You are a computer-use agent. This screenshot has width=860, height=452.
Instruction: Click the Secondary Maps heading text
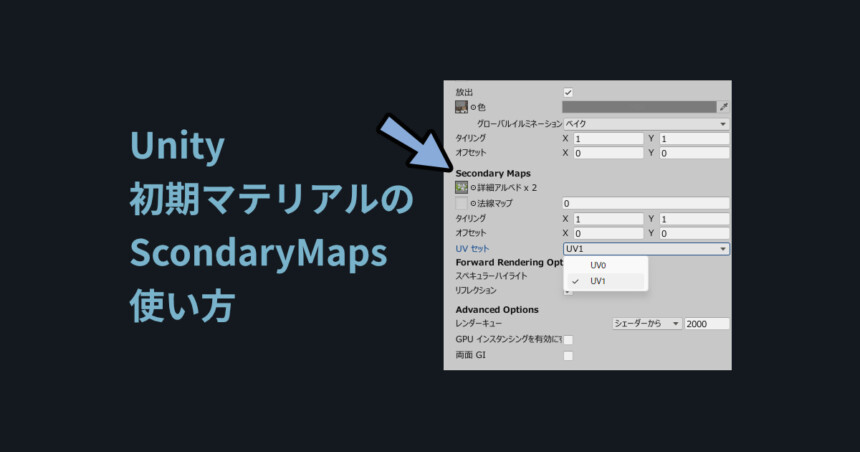click(x=493, y=173)
